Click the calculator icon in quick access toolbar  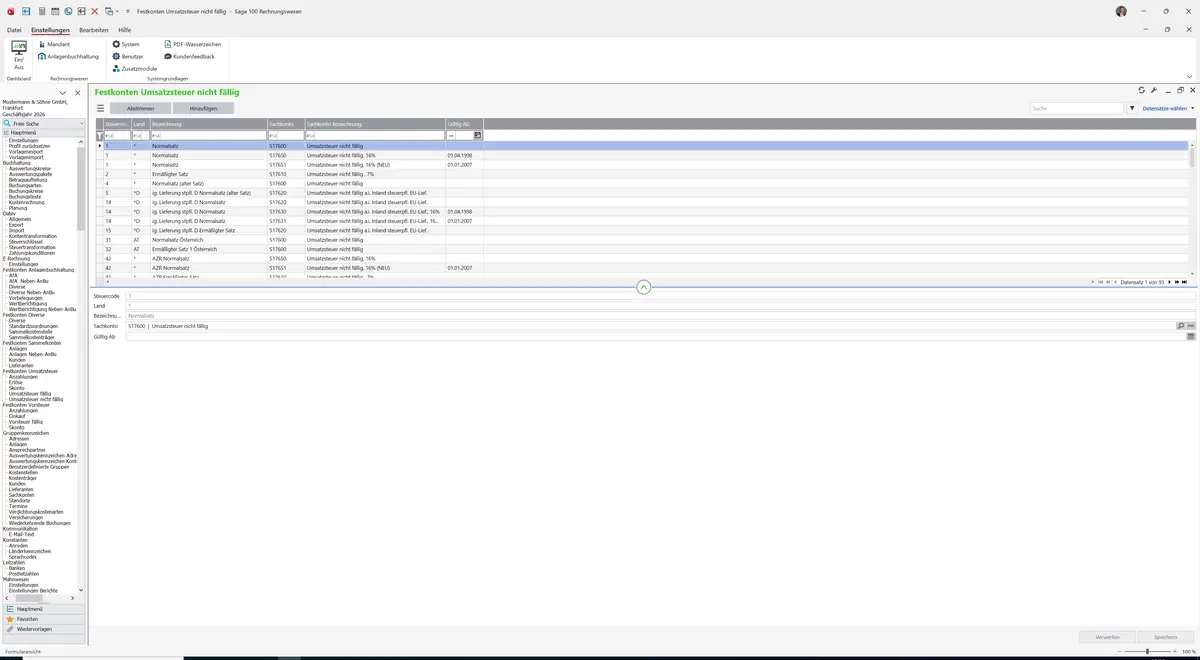click(41, 11)
